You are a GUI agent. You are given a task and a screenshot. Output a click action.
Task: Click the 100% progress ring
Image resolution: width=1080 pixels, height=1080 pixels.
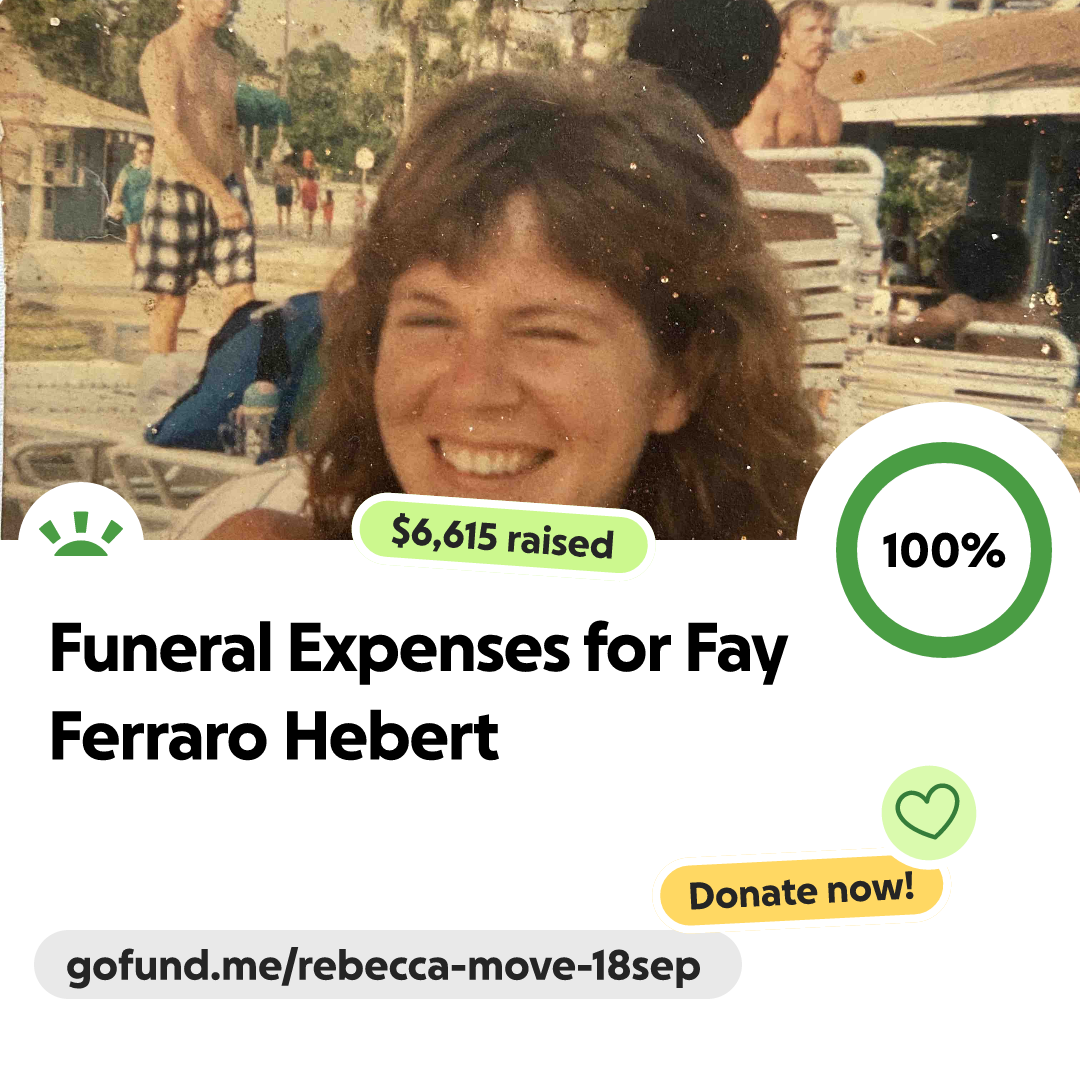click(944, 550)
